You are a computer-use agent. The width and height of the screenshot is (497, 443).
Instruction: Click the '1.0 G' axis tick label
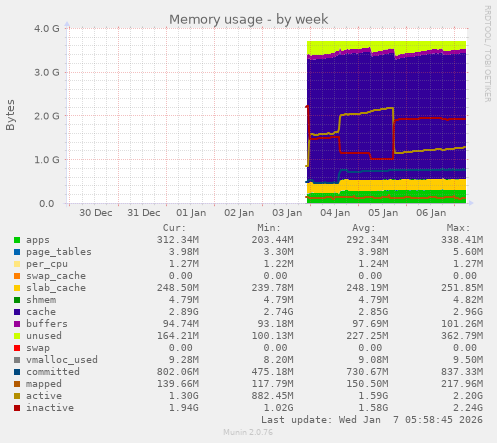(47, 160)
